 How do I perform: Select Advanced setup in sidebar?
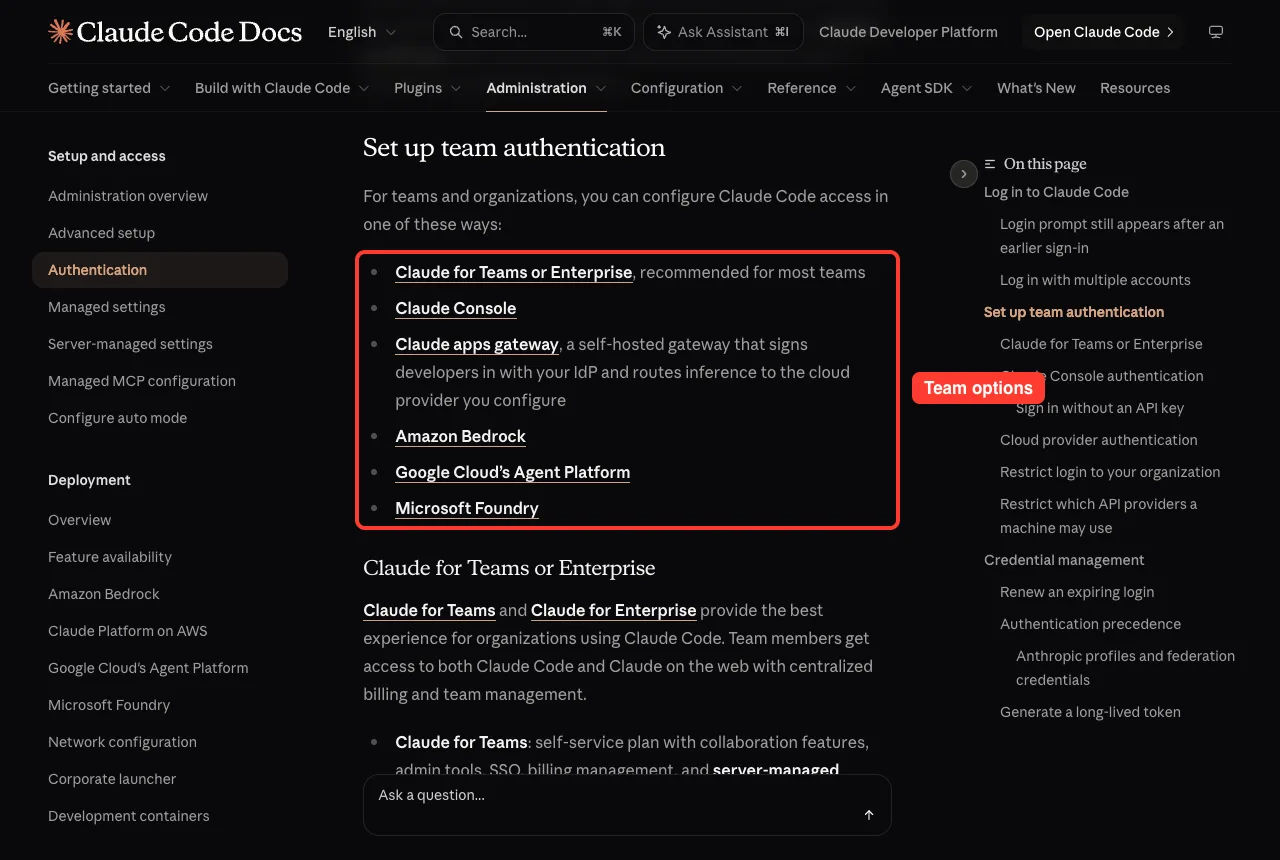pyautogui.click(x=101, y=233)
